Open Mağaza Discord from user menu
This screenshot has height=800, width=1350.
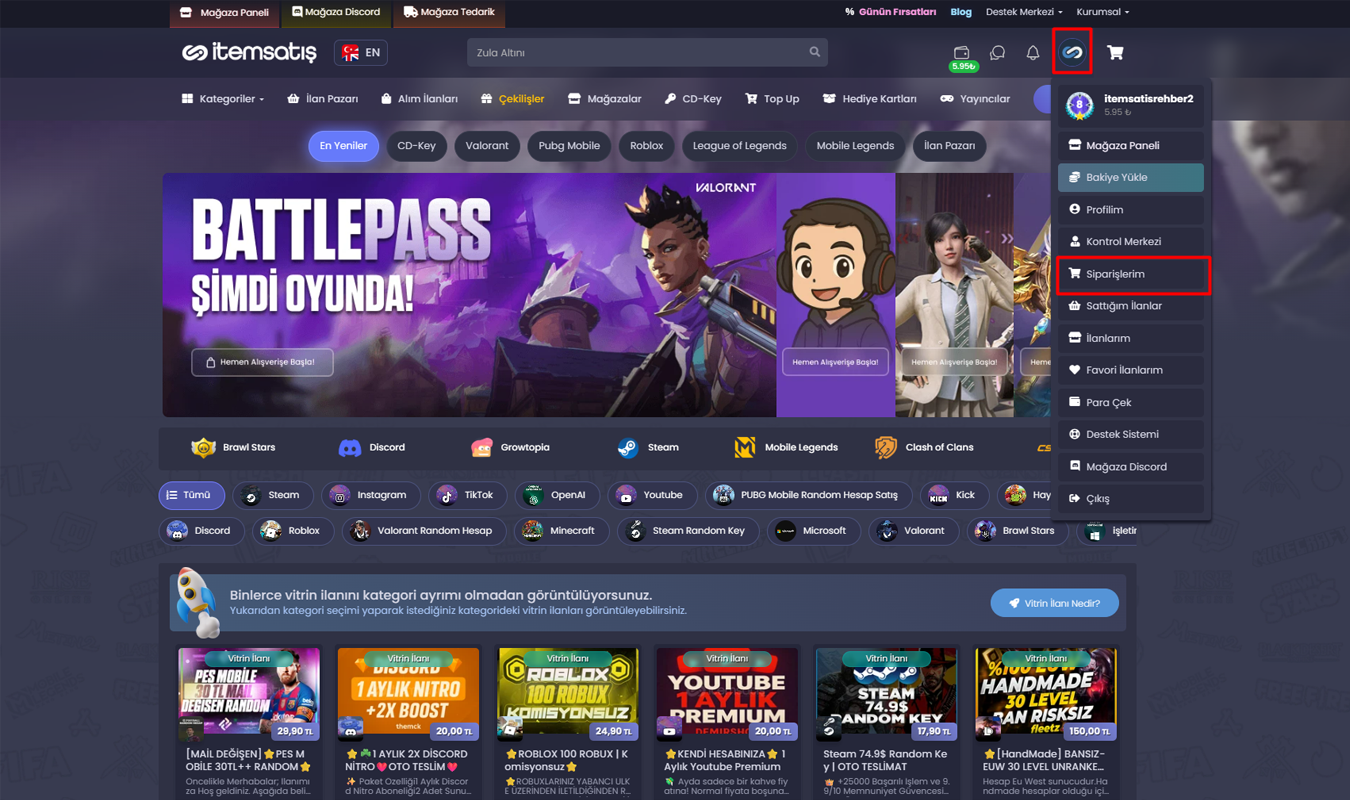pyautogui.click(x=1130, y=467)
